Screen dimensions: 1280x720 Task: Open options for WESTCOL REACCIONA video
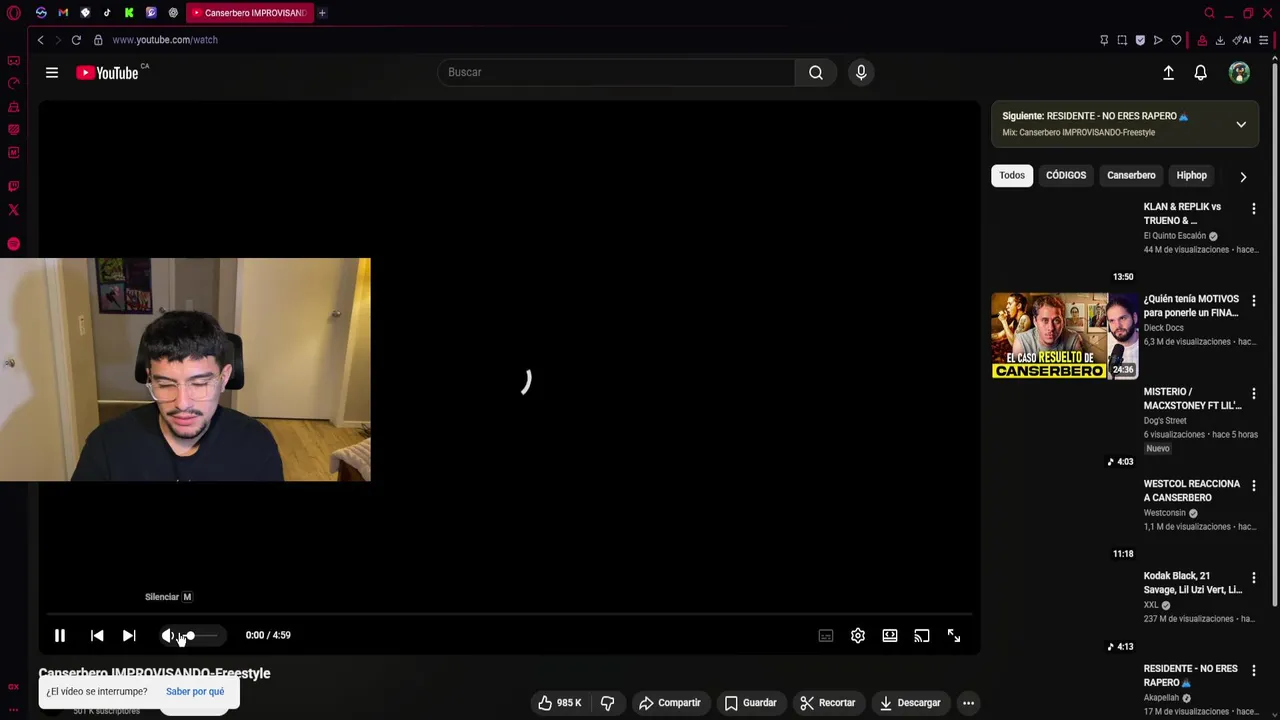click(x=1254, y=485)
